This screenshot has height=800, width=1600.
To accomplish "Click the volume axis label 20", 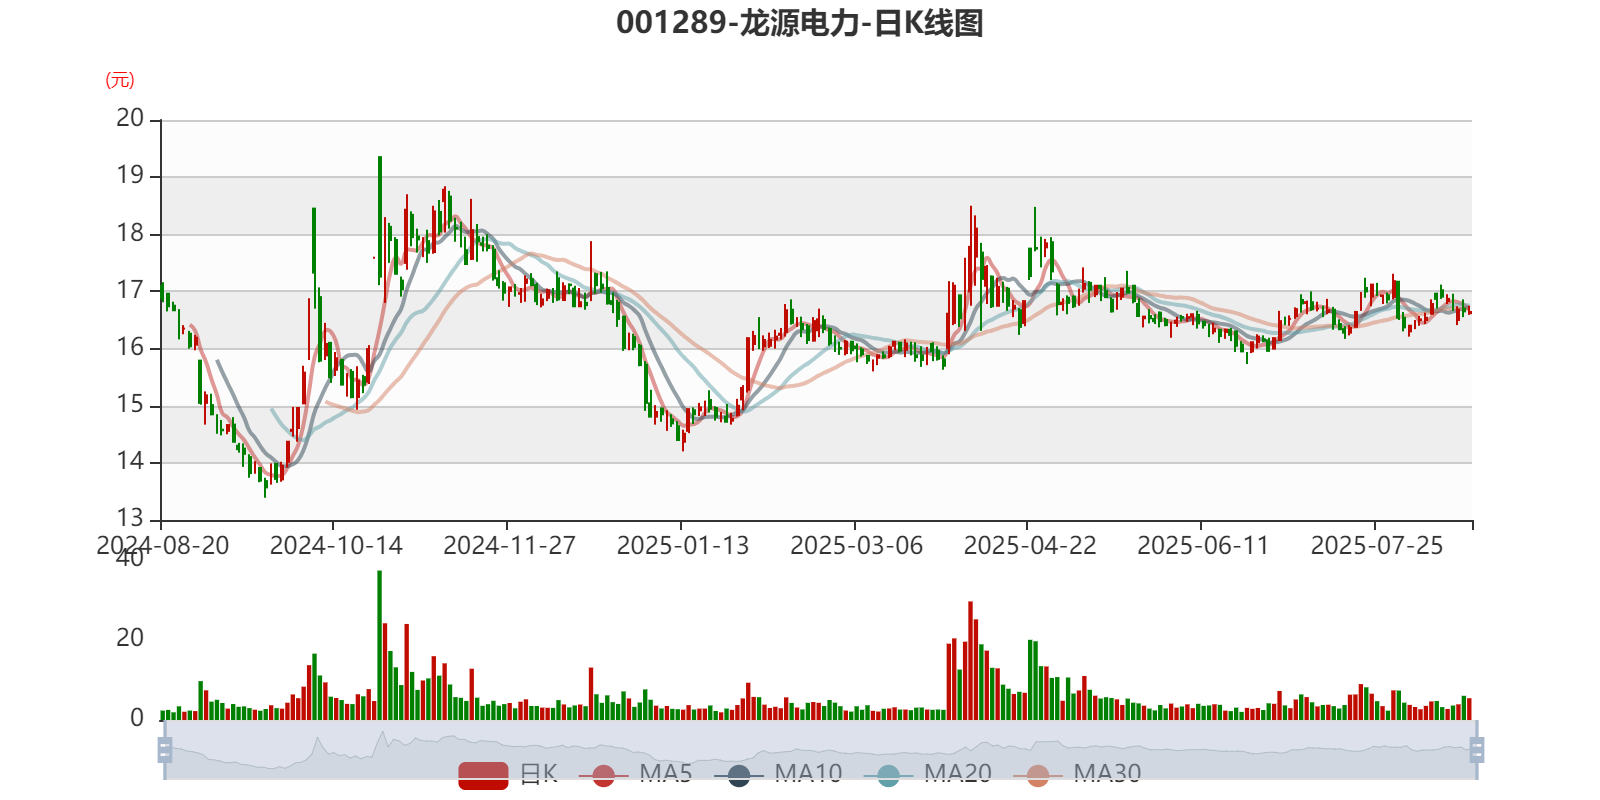I will [130, 638].
